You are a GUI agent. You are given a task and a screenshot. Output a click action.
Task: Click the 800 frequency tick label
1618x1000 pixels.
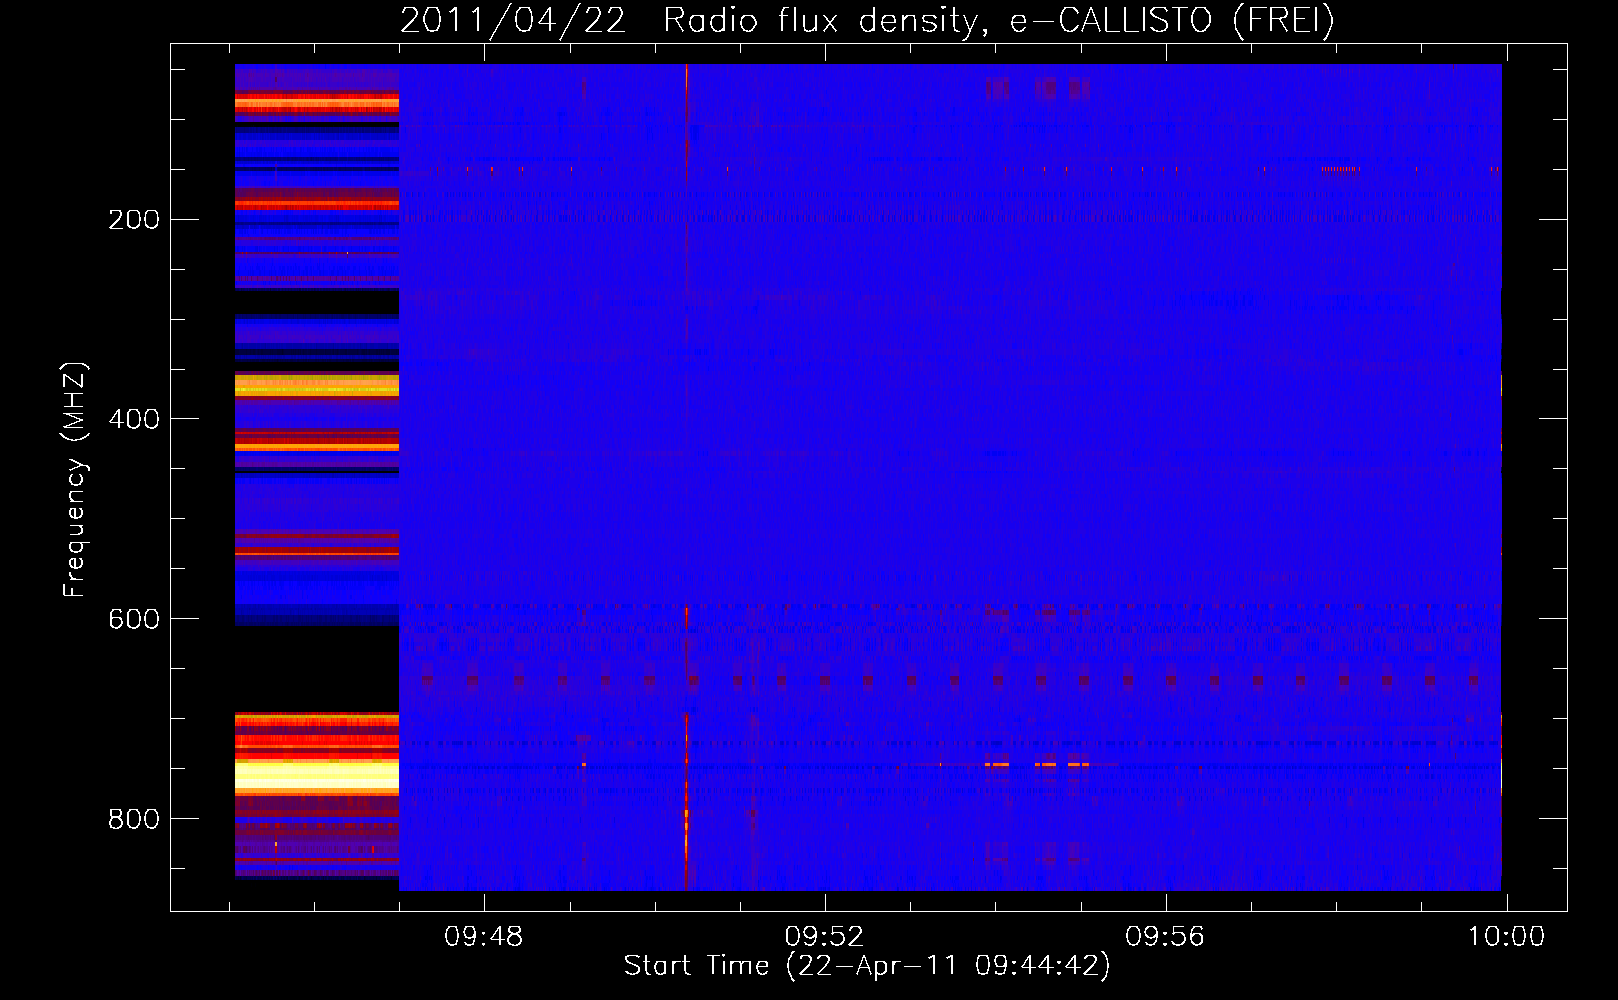(134, 819)
